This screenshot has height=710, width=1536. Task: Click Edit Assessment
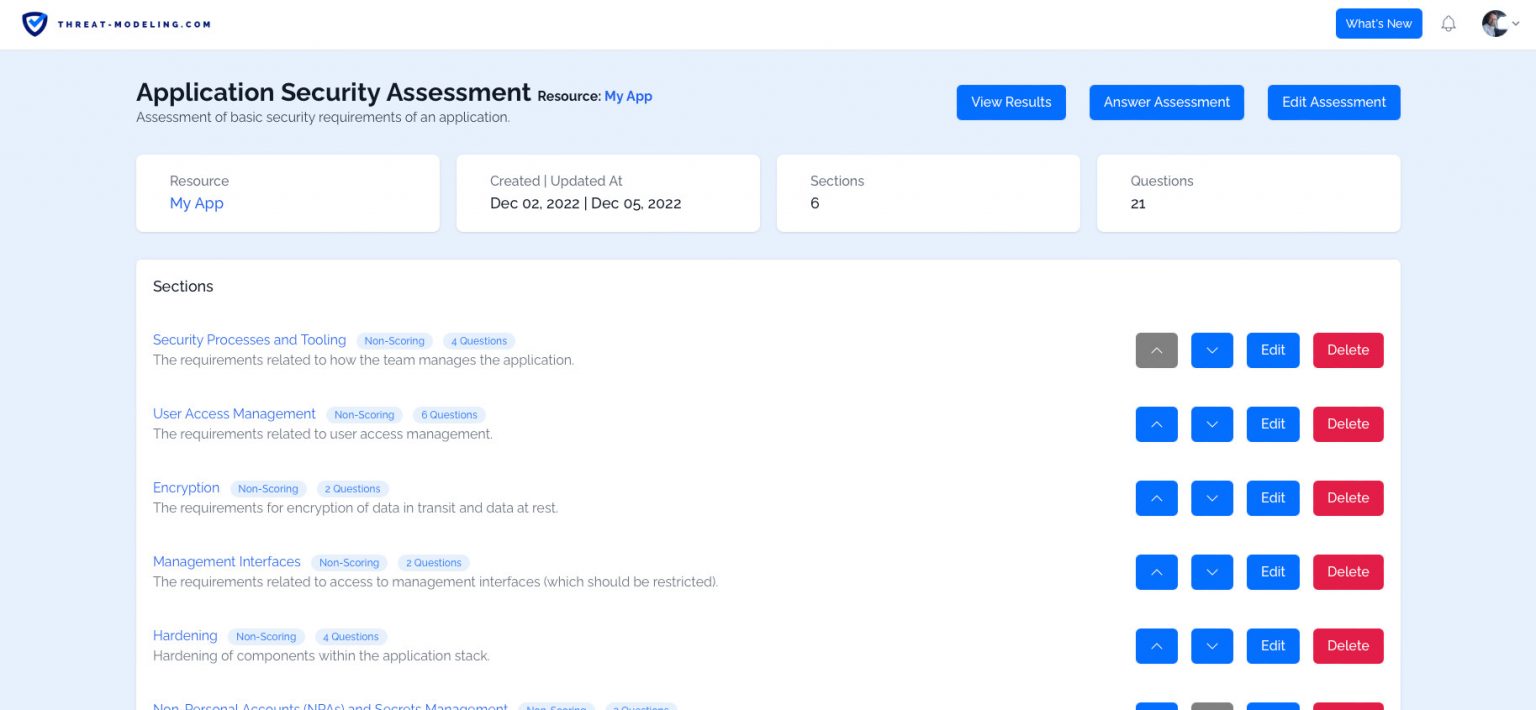[1333, 102]
